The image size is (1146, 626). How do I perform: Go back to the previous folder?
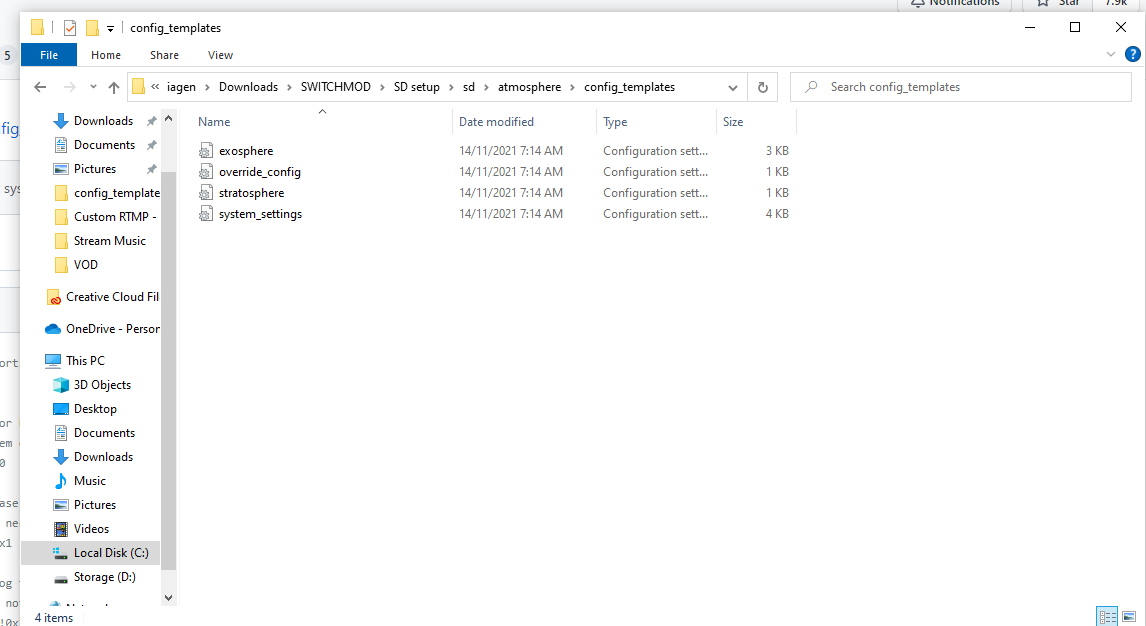(40, 88)
